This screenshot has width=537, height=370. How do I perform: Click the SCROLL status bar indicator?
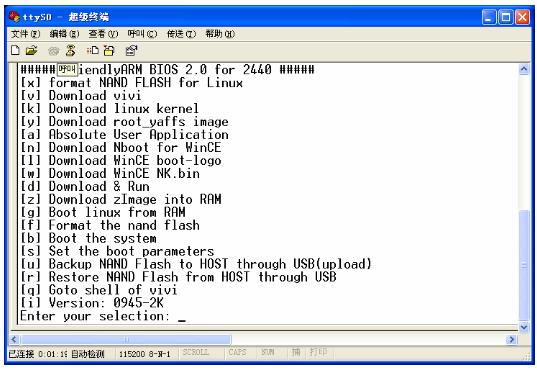pyautogui.click(x=196, y=352)
